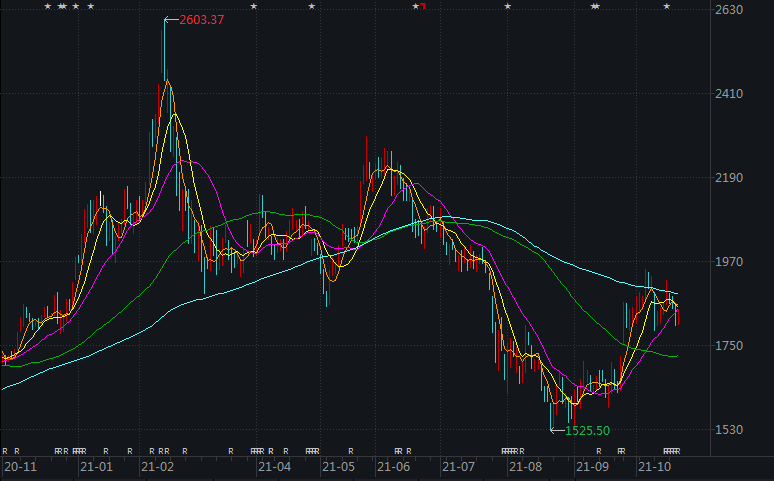774x481 pixels.
Task: Click the 1525.50 low price label
Action: tap(587, 431)
